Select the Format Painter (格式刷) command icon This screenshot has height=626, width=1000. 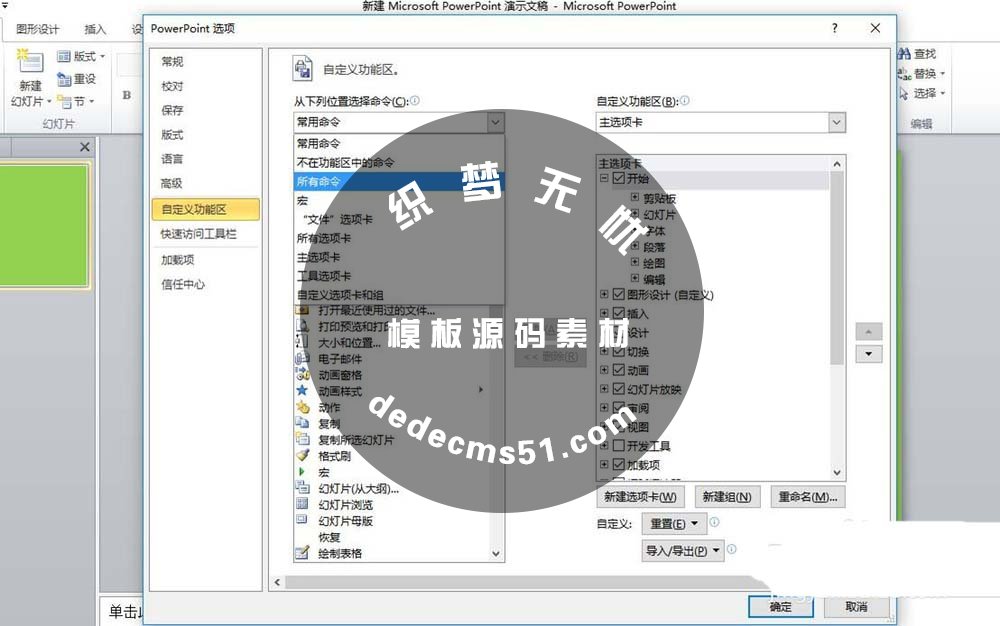point(300,455)
